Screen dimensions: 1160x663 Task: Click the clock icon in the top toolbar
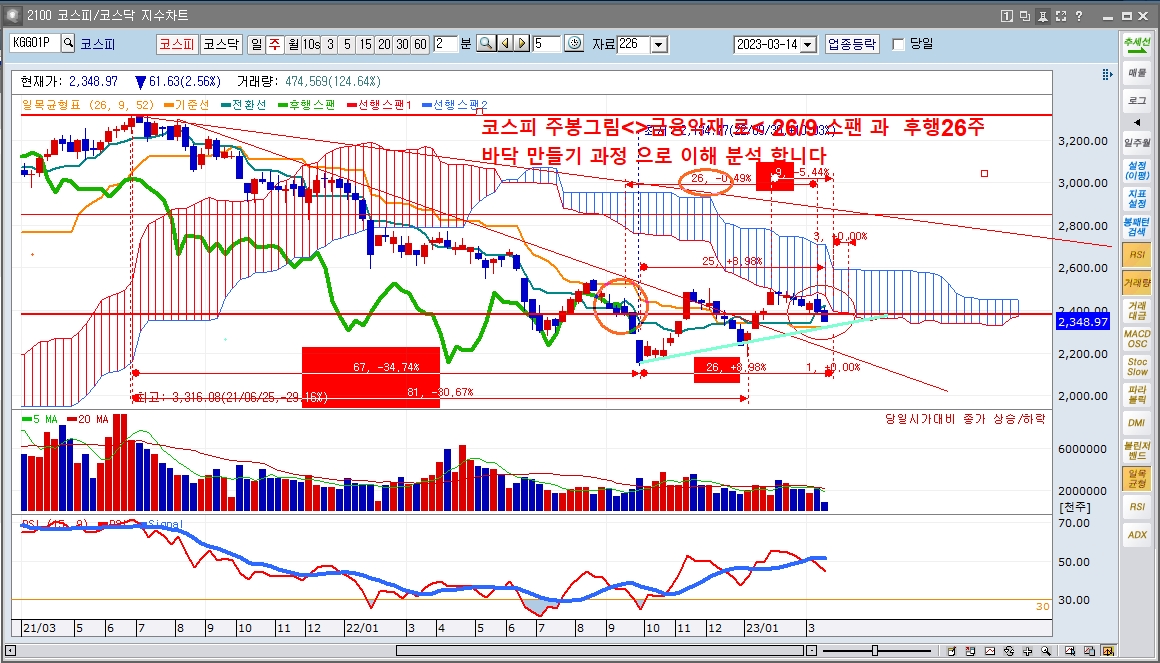[574, 44]
